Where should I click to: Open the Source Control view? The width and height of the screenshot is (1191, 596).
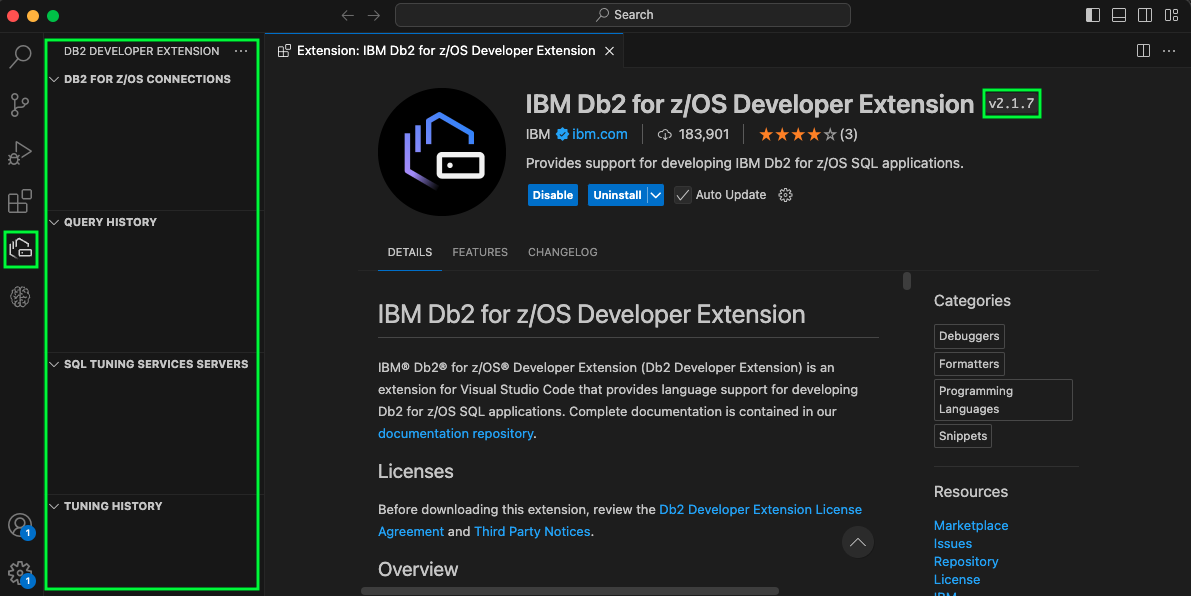click(x=20, y=105)
